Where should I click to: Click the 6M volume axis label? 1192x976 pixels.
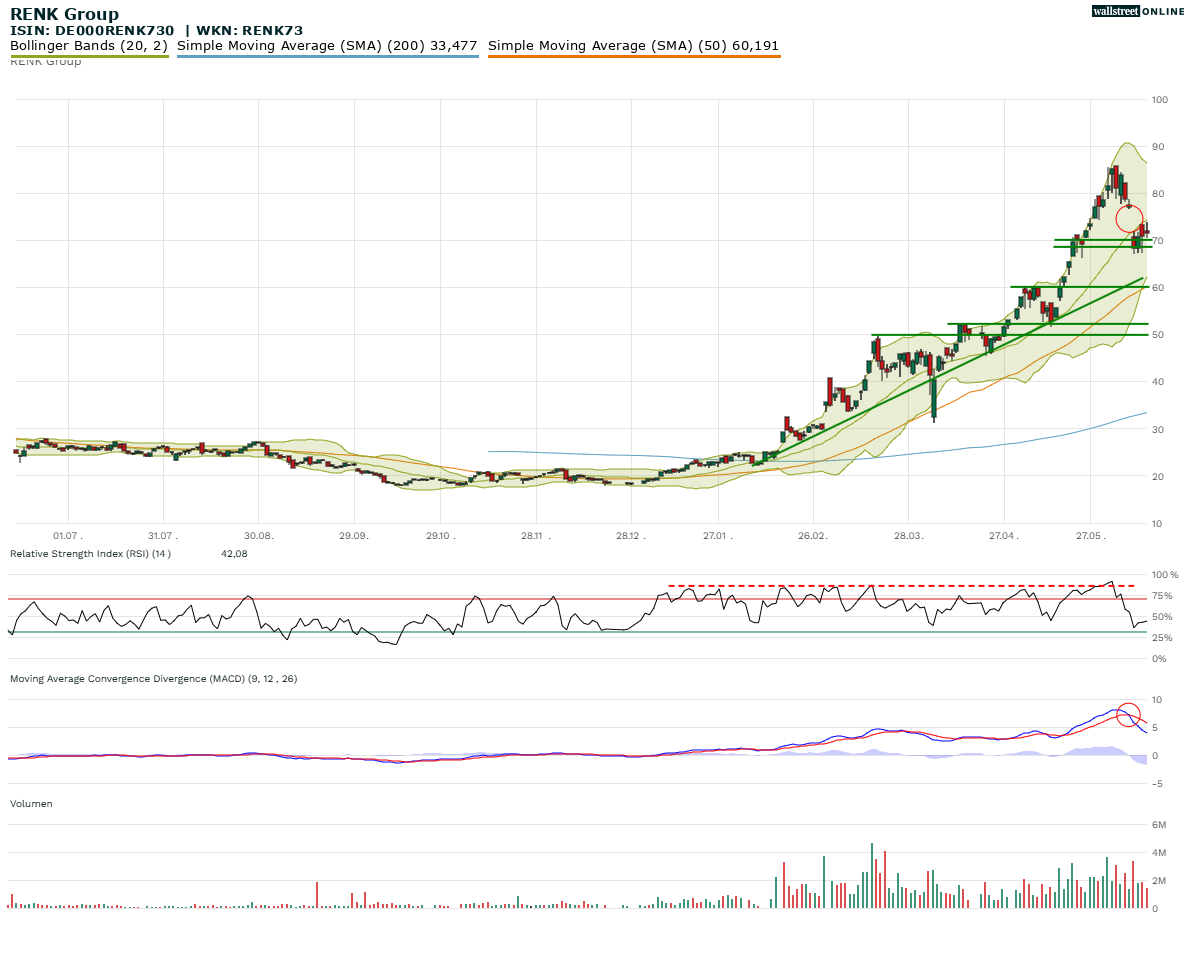coord(1159,825)
